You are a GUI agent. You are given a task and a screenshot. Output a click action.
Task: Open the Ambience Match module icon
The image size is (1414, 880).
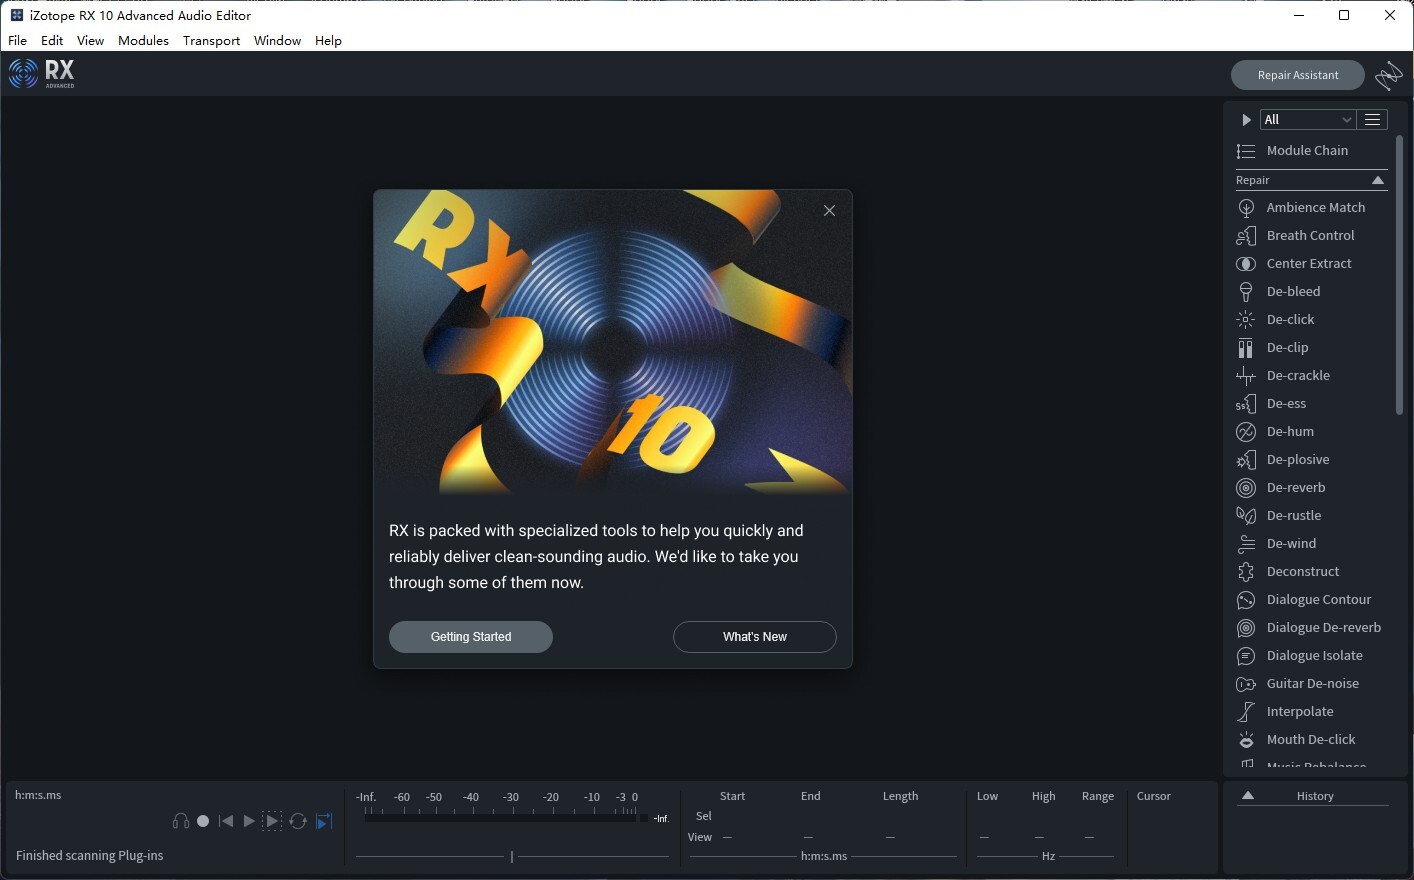(x=1246, y=208)
